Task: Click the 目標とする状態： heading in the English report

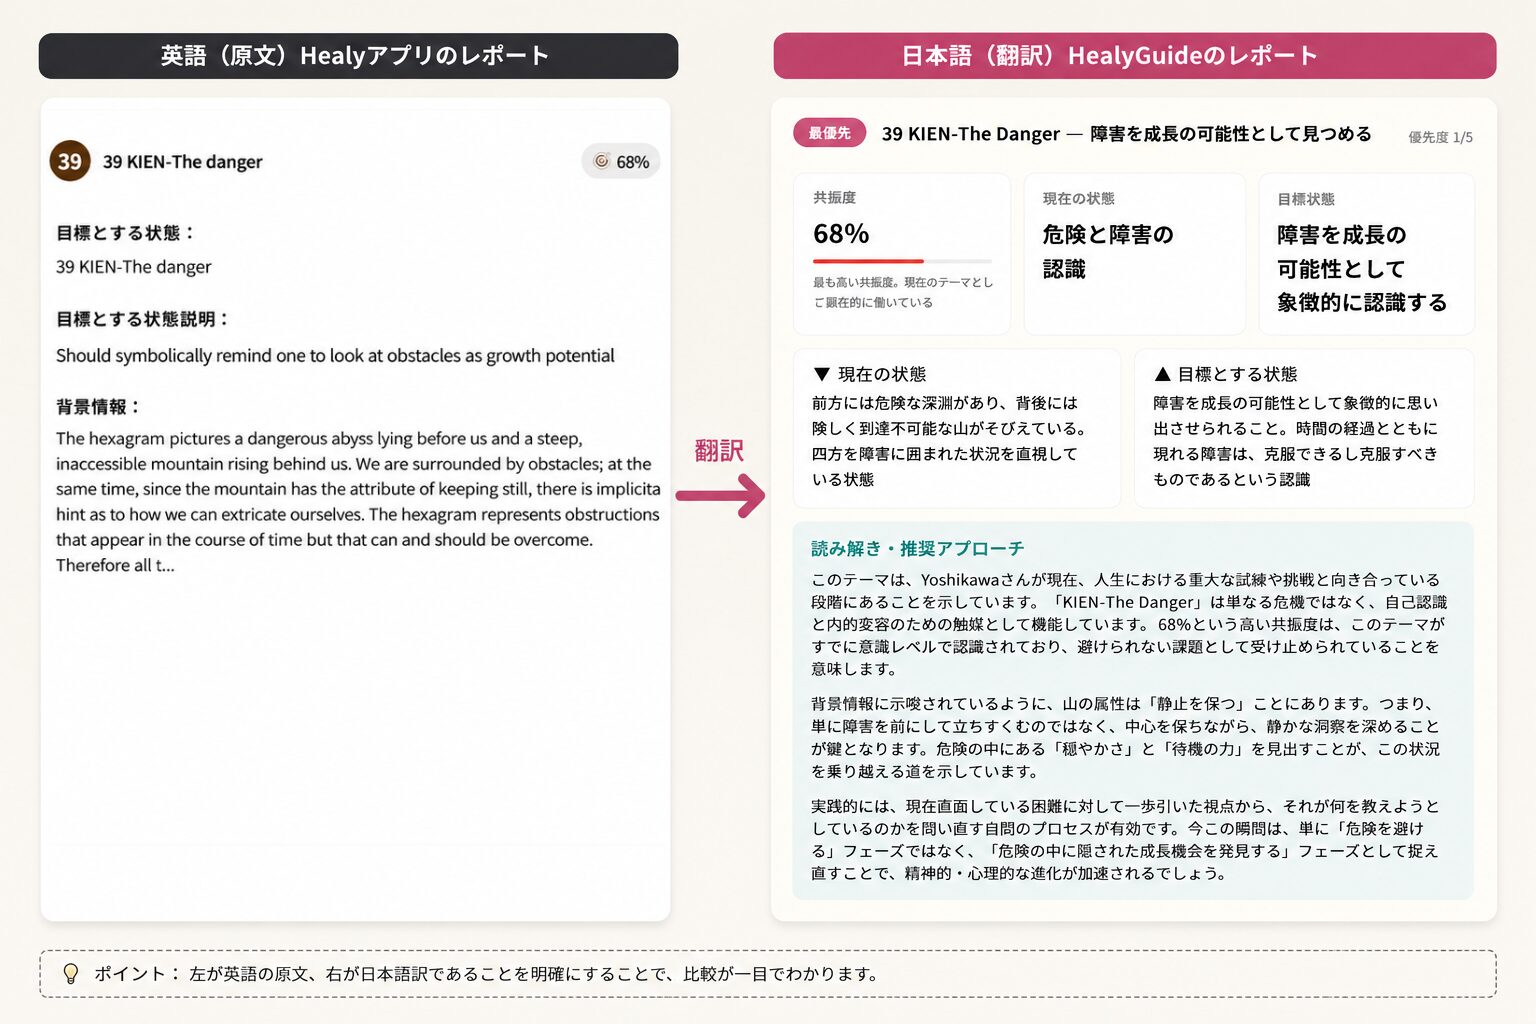Action: point(126,233)
